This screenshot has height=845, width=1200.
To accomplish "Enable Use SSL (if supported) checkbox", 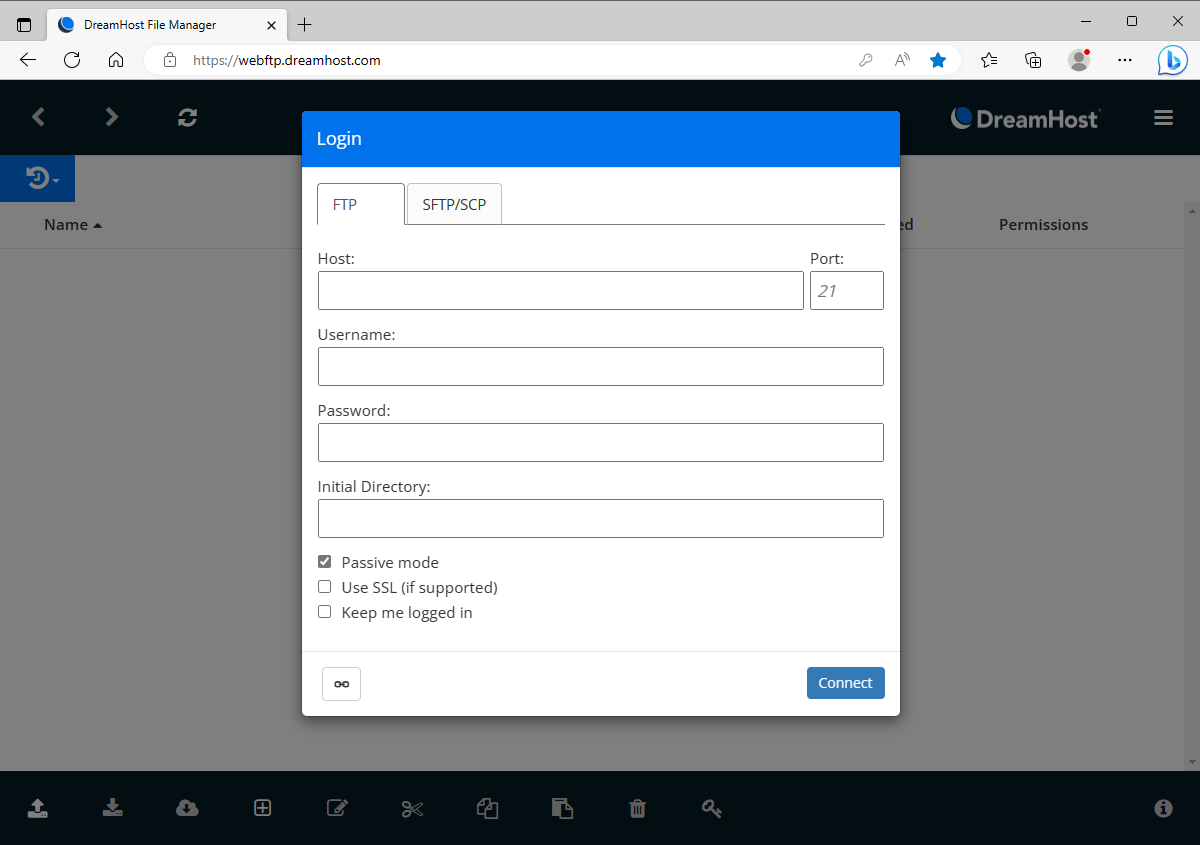I will click(x=324, y=587).
